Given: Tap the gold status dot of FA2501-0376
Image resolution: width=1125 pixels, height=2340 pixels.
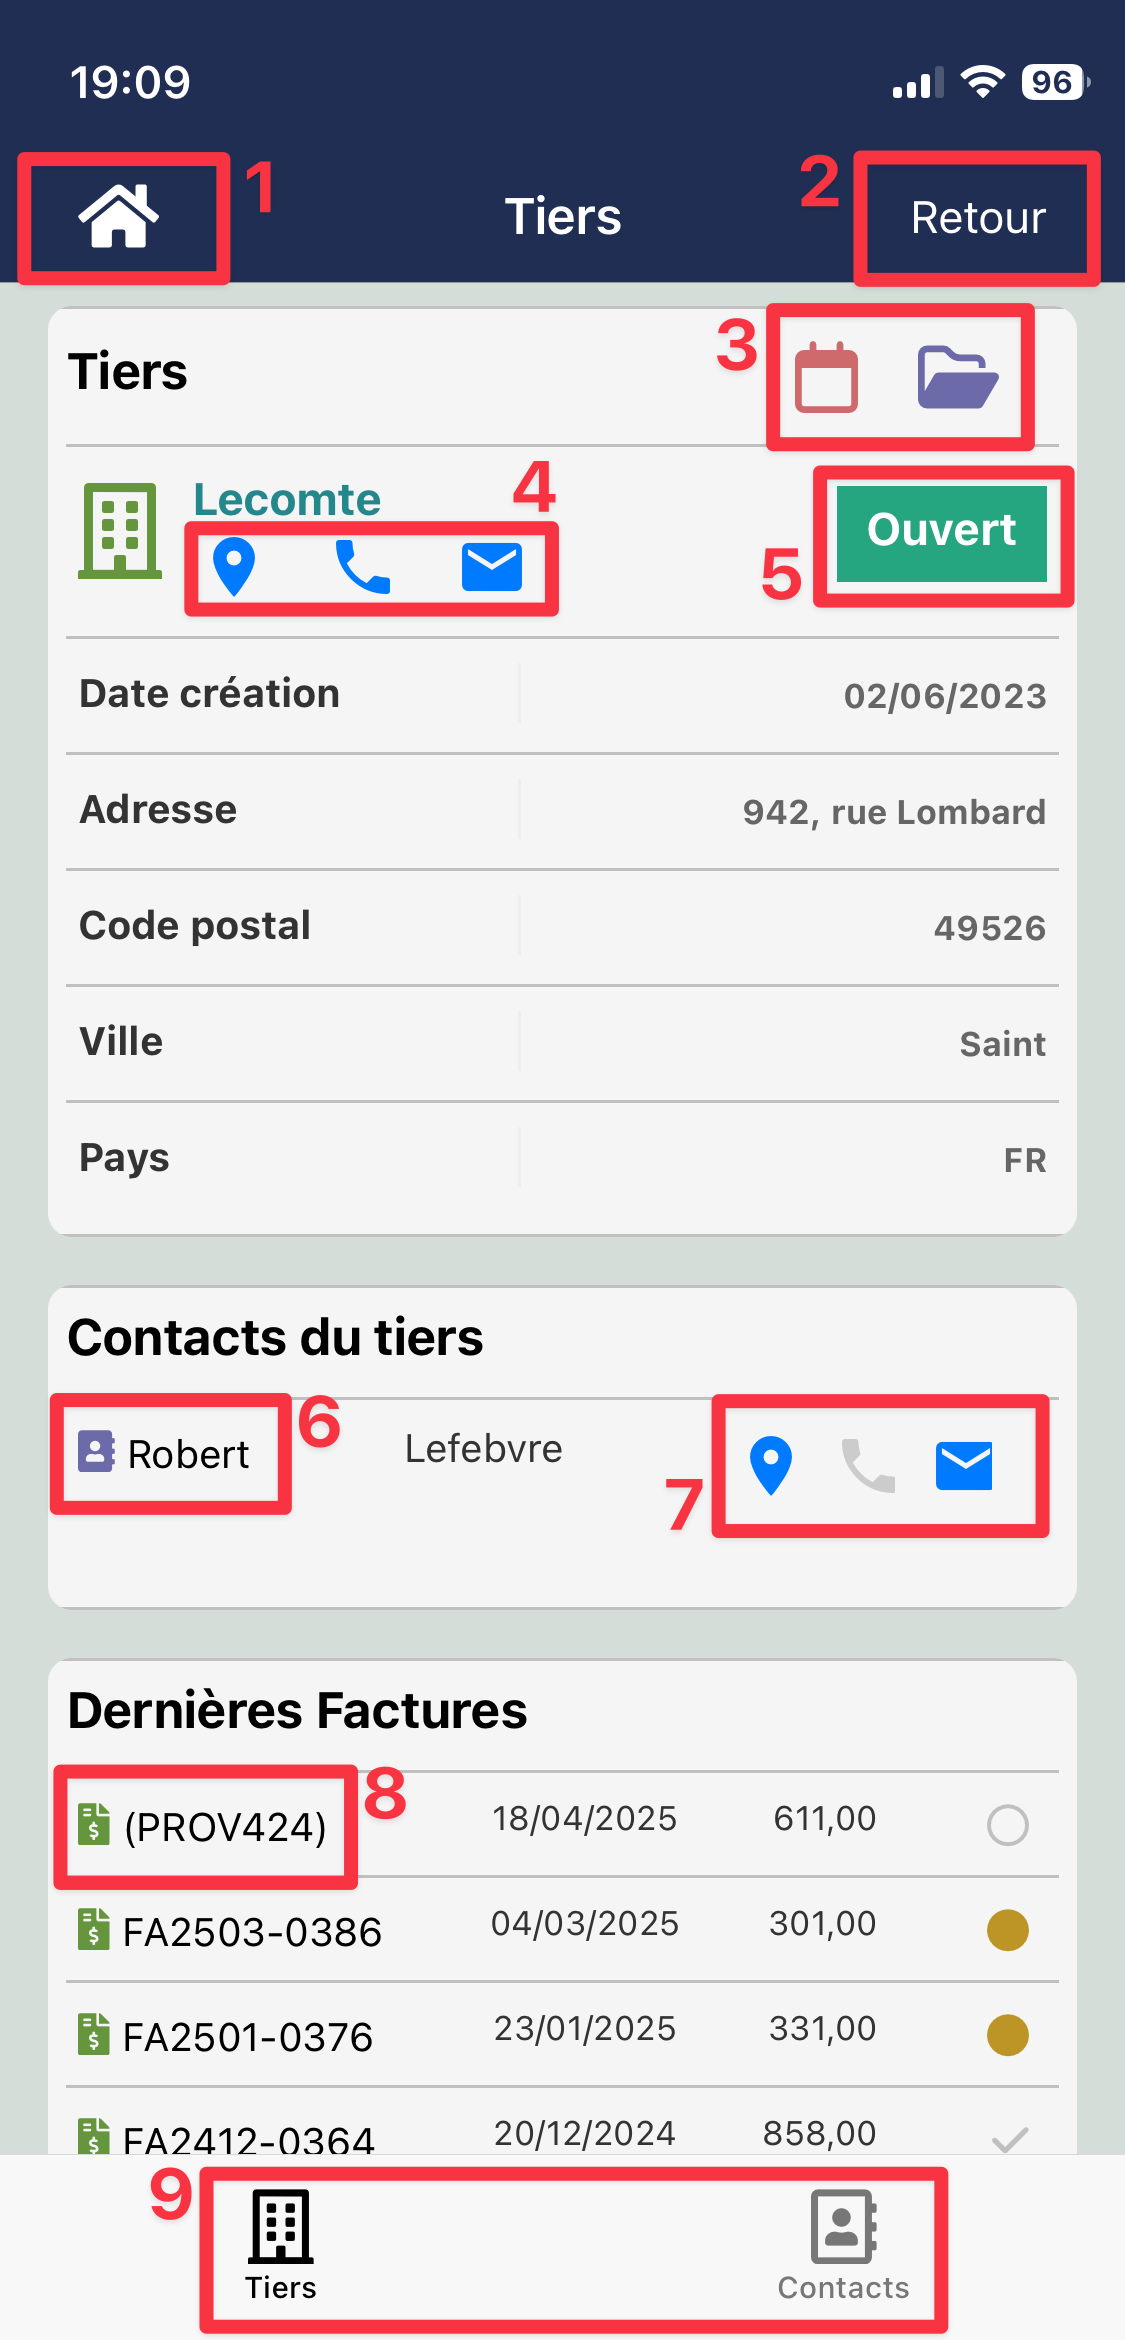Looking at the screenshot, I should [x=1007, y=2035].
